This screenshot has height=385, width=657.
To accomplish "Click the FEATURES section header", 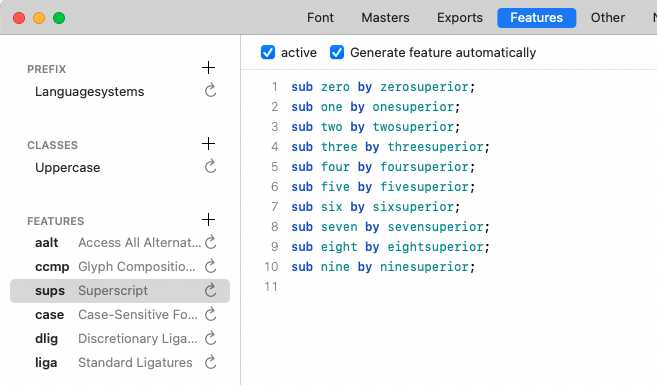I will point(56,221).
